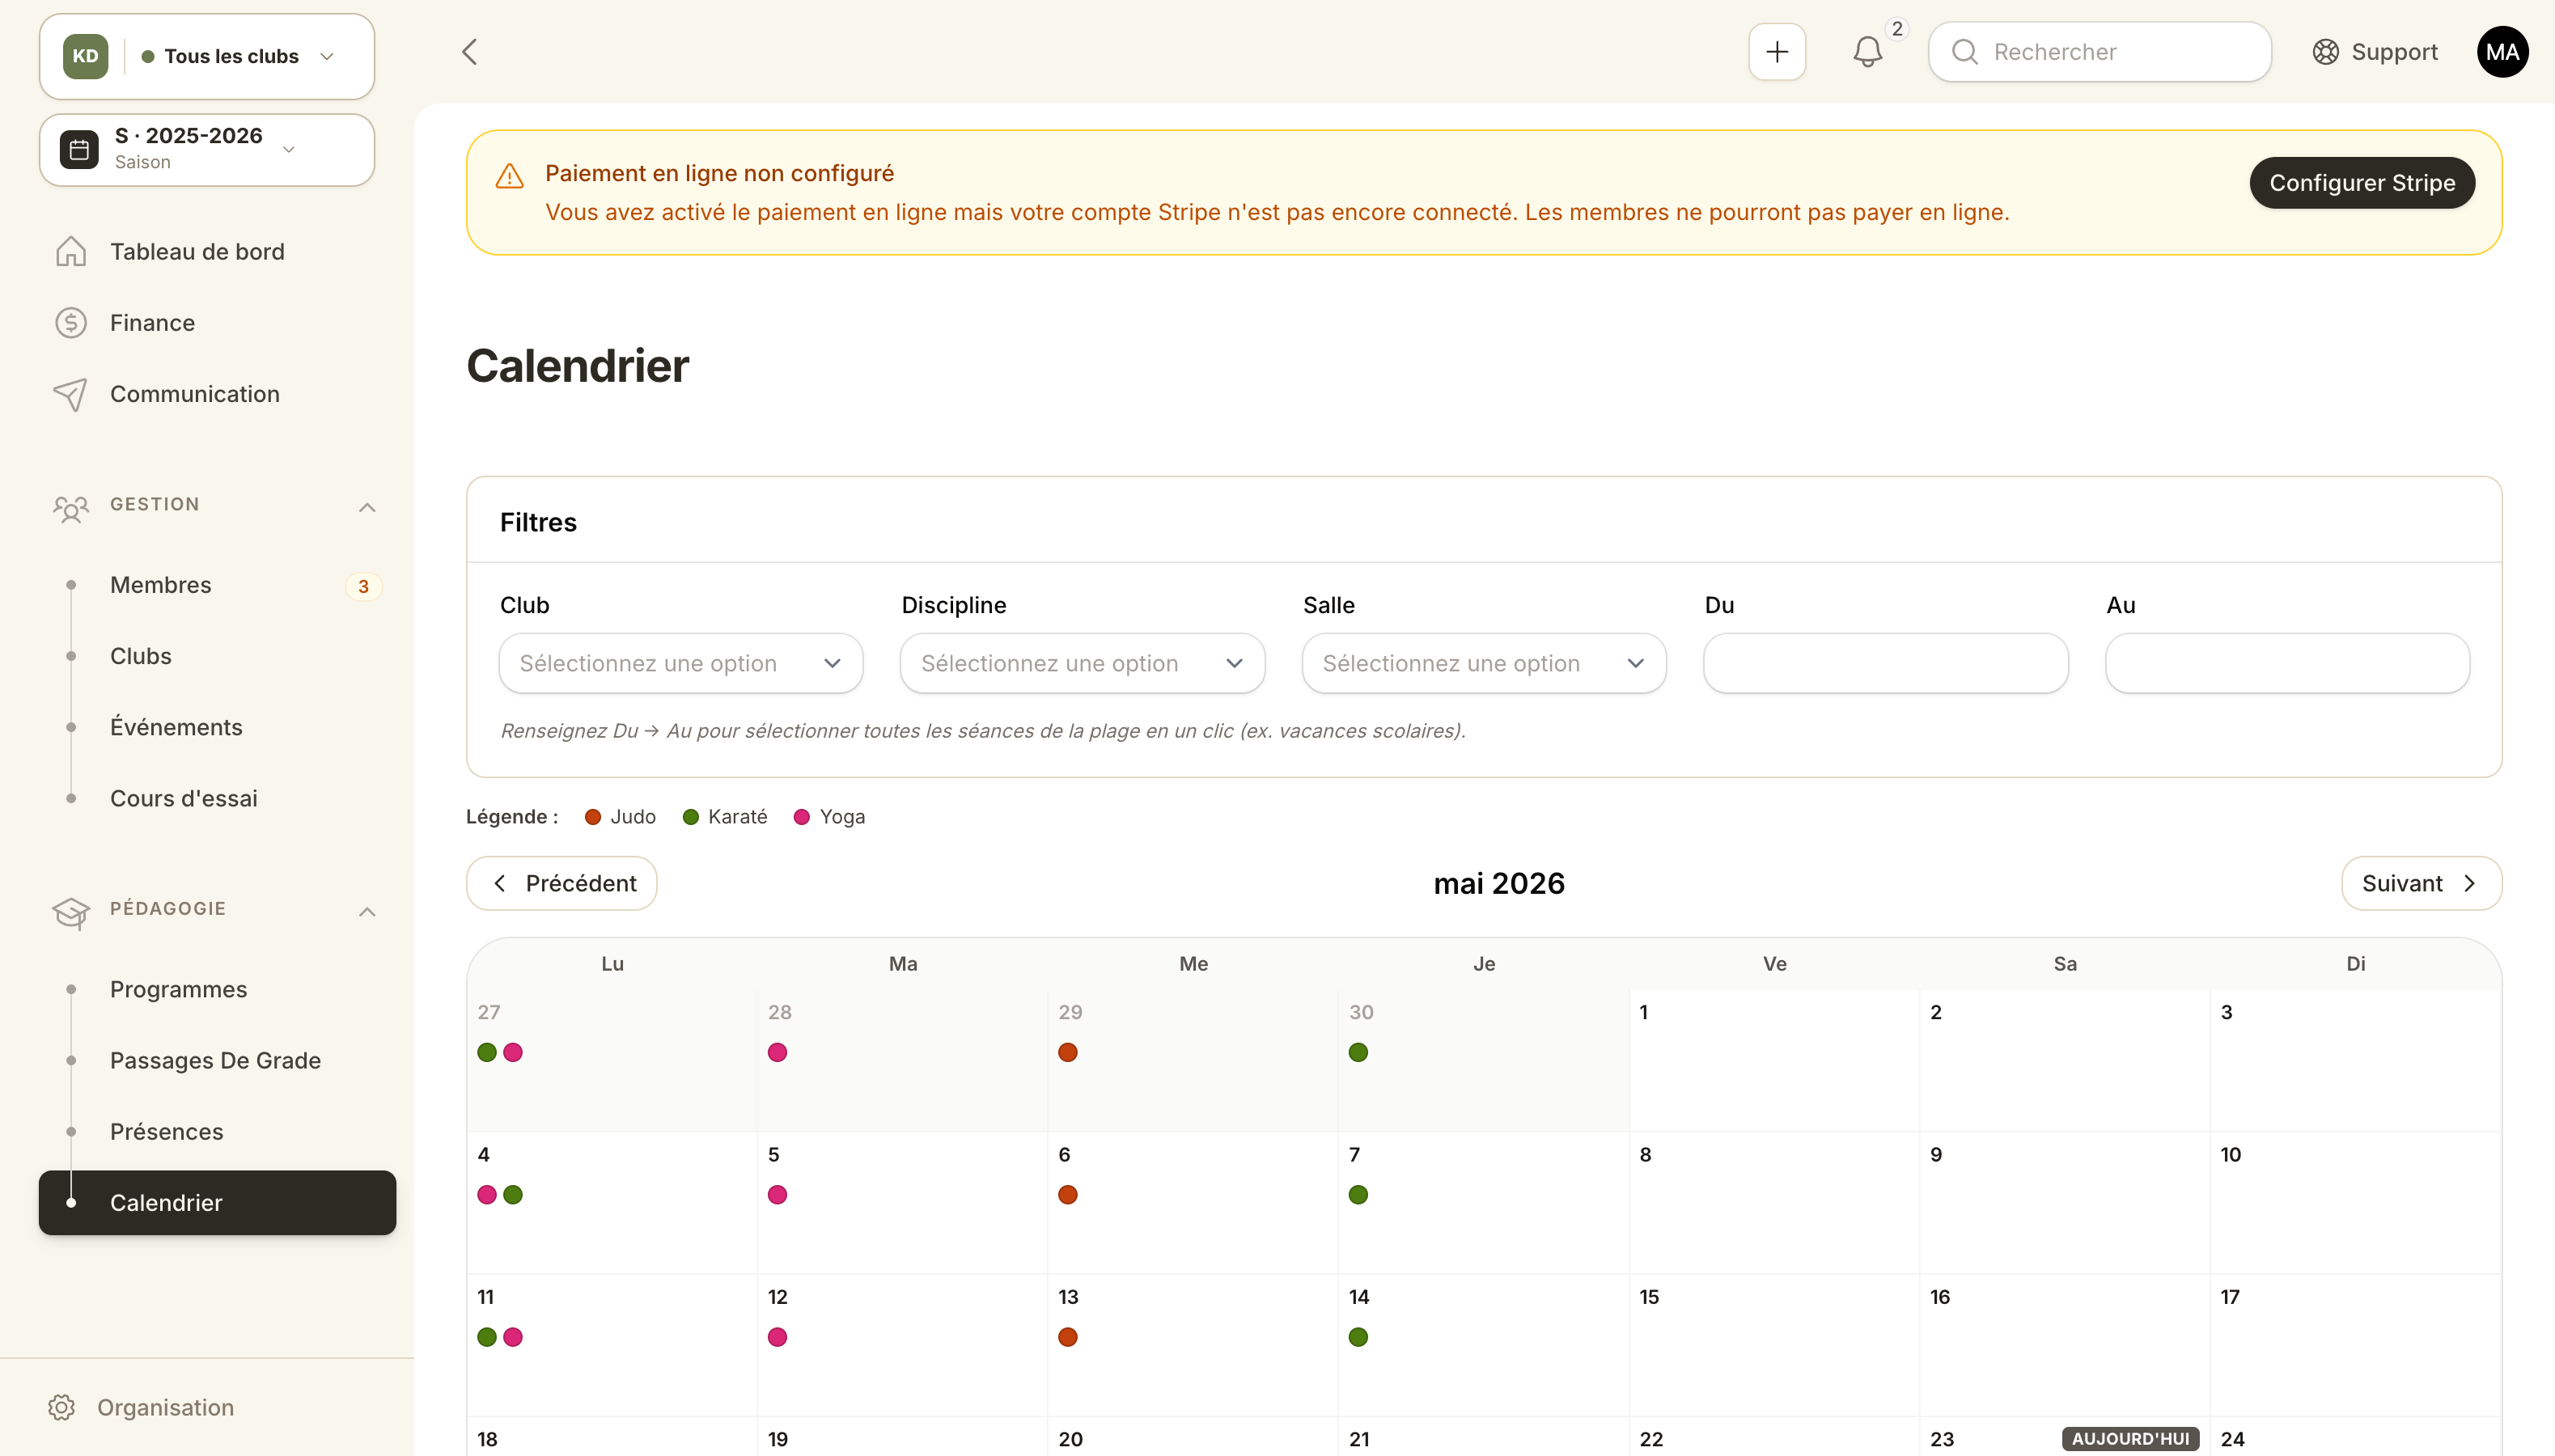
Task: Click the search magnifier icon
Action: coord(1964,52)
